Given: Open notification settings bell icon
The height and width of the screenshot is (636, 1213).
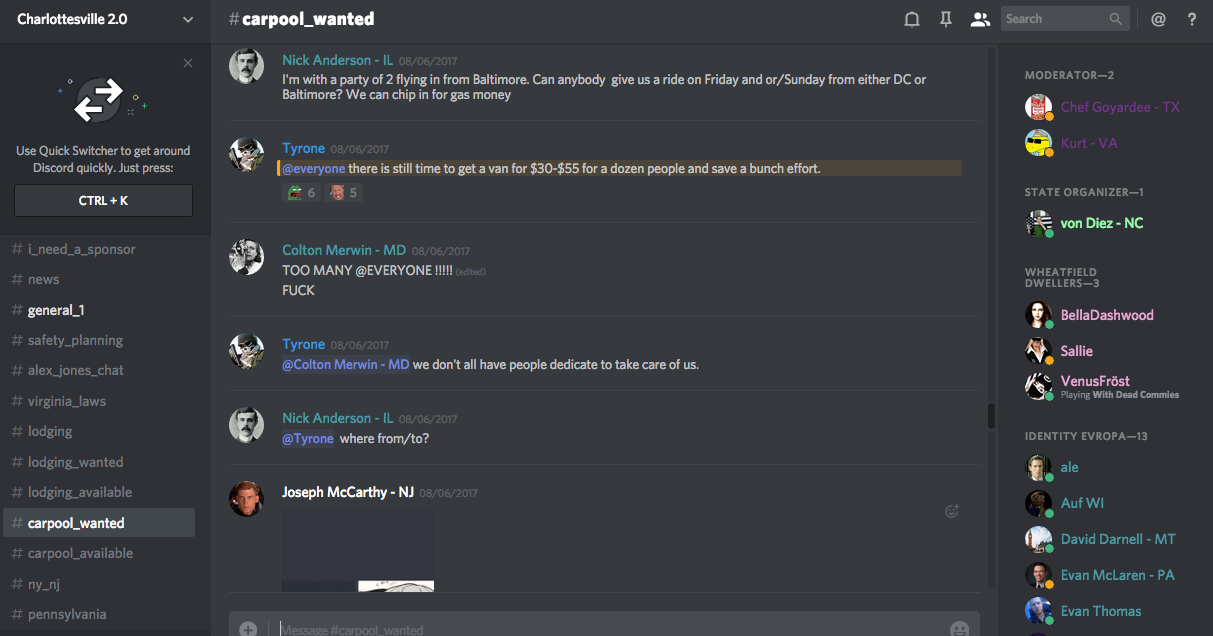Looking at the screenshot, I should (x=912, y=19).
